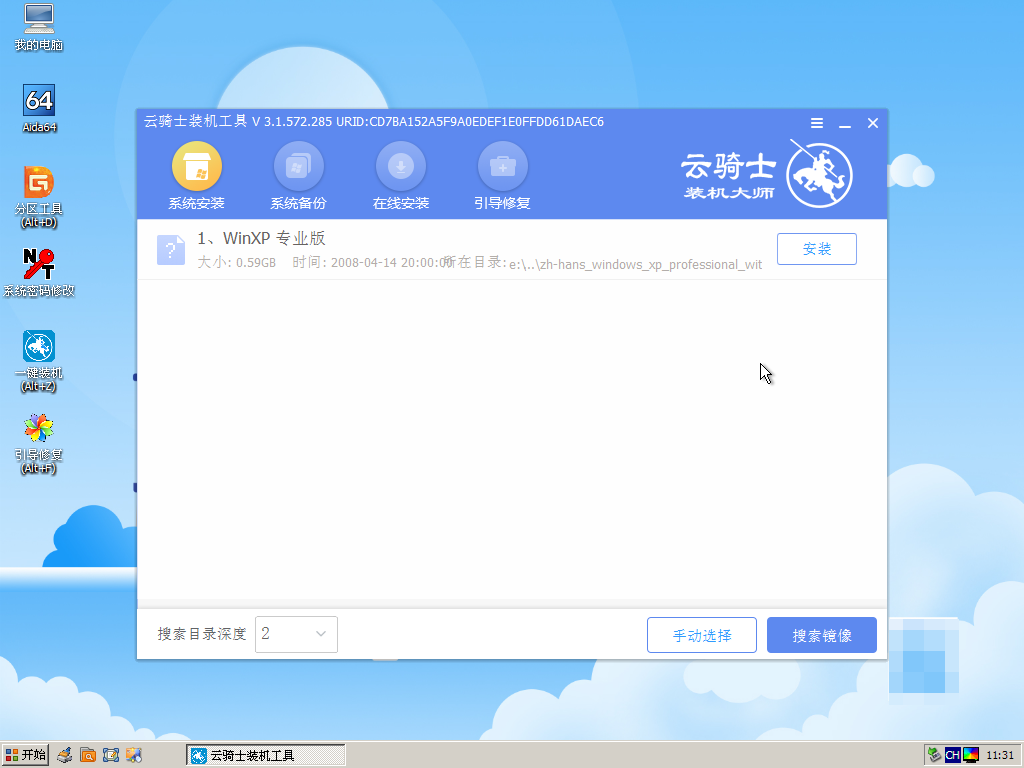Expand the 搜索目录深度 dropdown
Image resolution: width=1024 pixels, height=768 pixels.
296,634
